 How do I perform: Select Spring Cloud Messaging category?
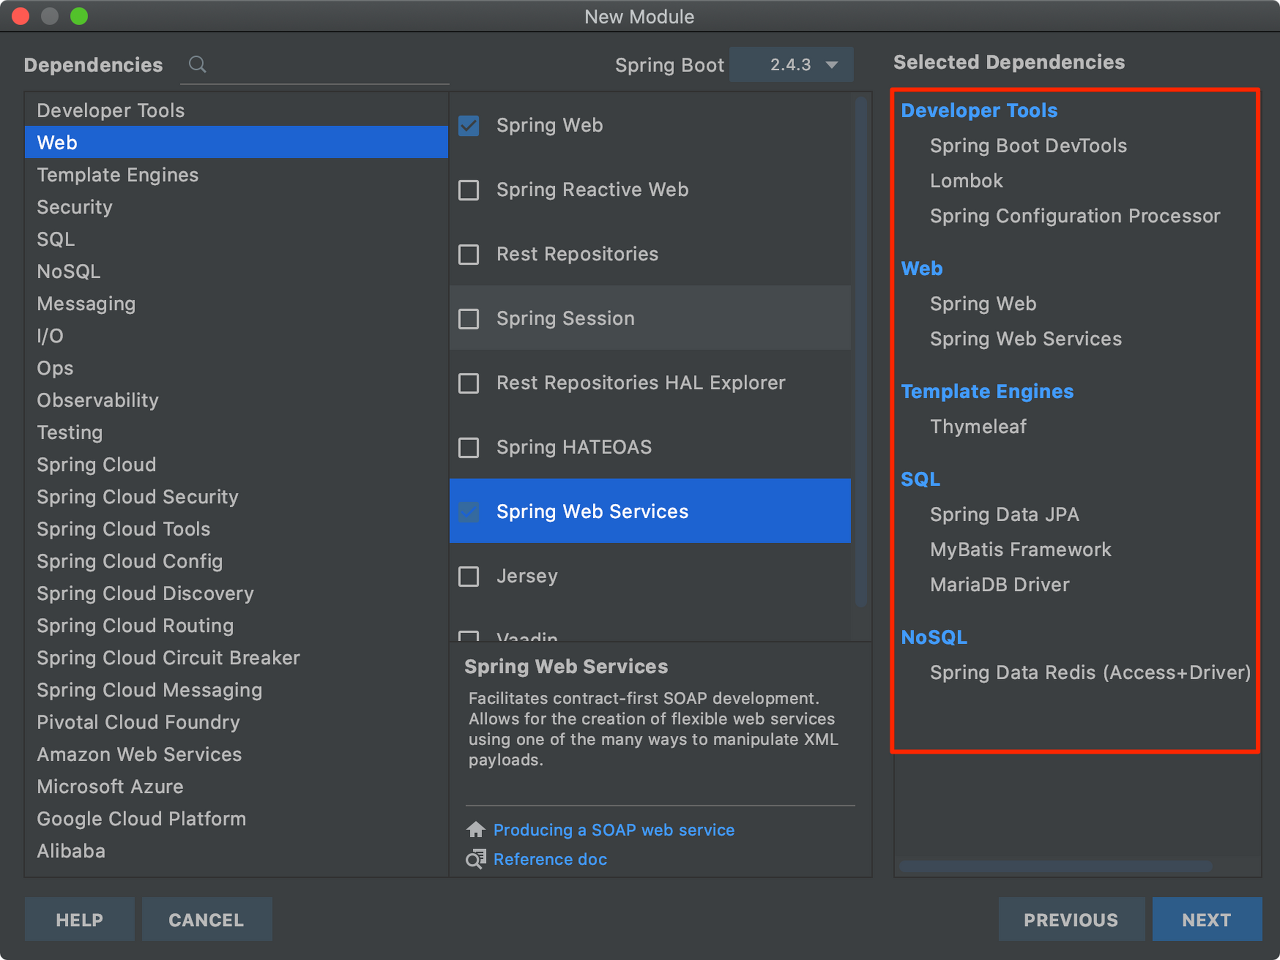click(x=236, y=690)
